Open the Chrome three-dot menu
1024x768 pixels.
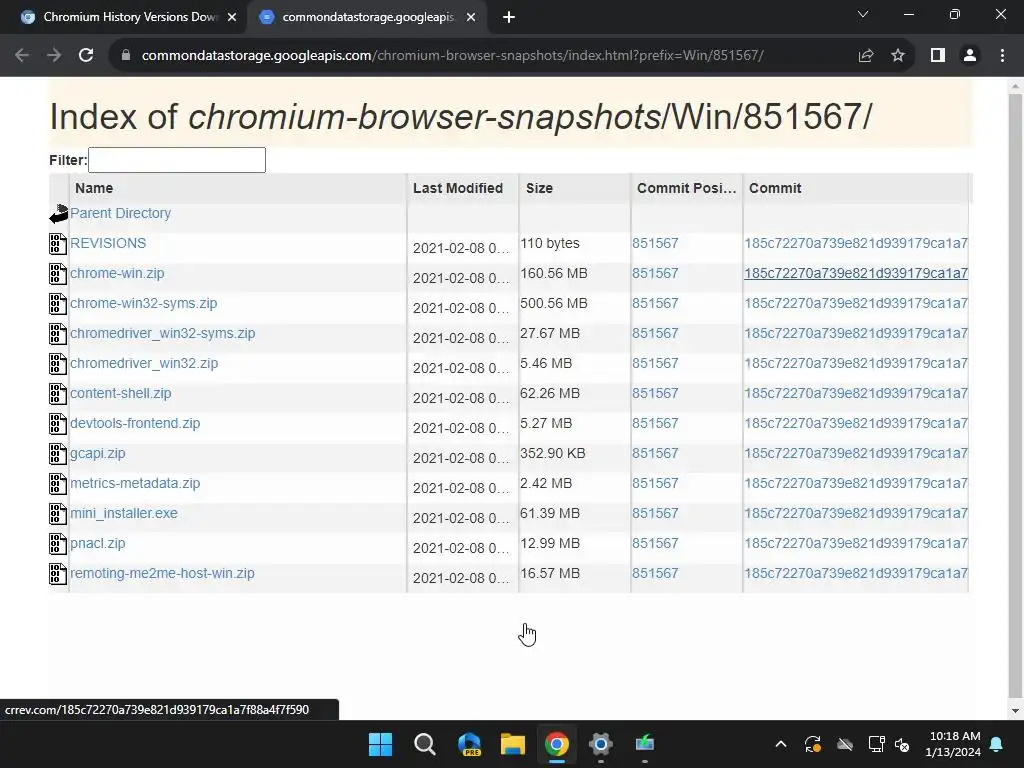(x=1002, y=56)
